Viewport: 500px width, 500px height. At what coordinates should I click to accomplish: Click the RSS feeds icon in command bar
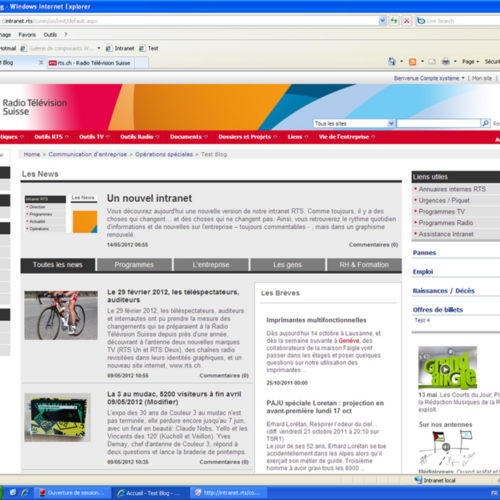pos(412,62)
